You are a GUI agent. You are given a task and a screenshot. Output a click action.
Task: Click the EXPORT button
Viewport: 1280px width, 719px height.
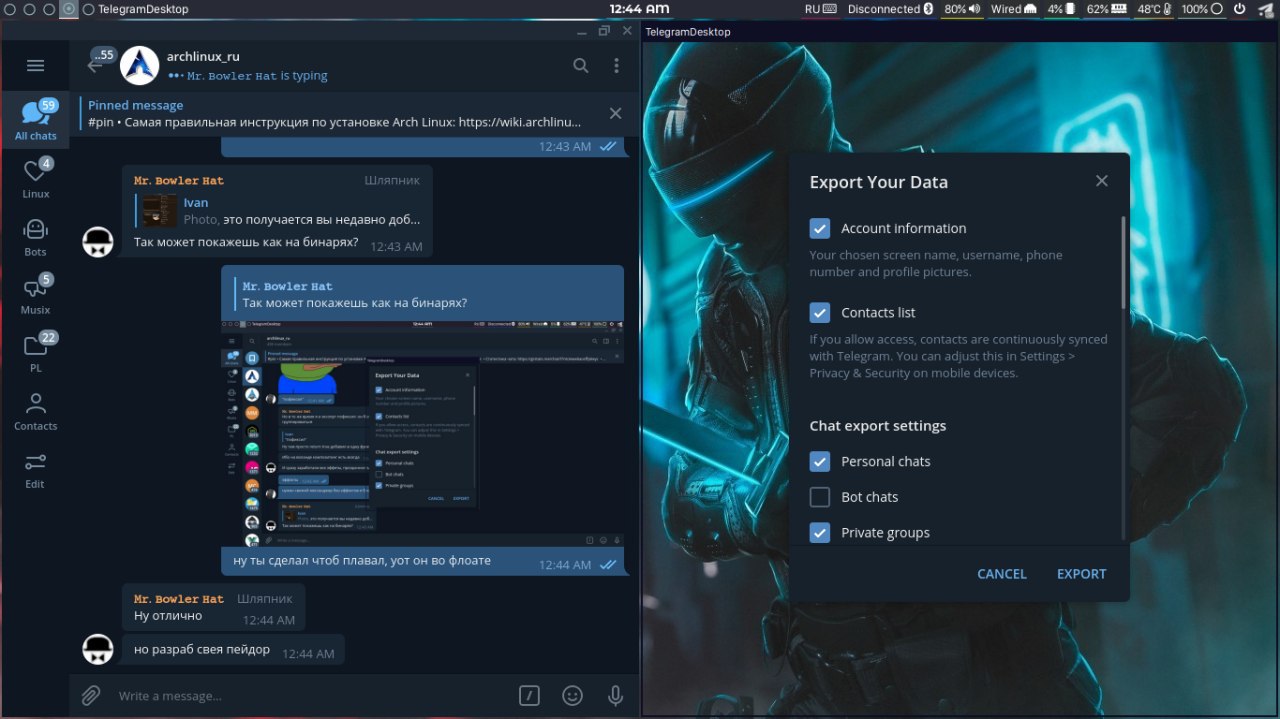coord(1081,574)
